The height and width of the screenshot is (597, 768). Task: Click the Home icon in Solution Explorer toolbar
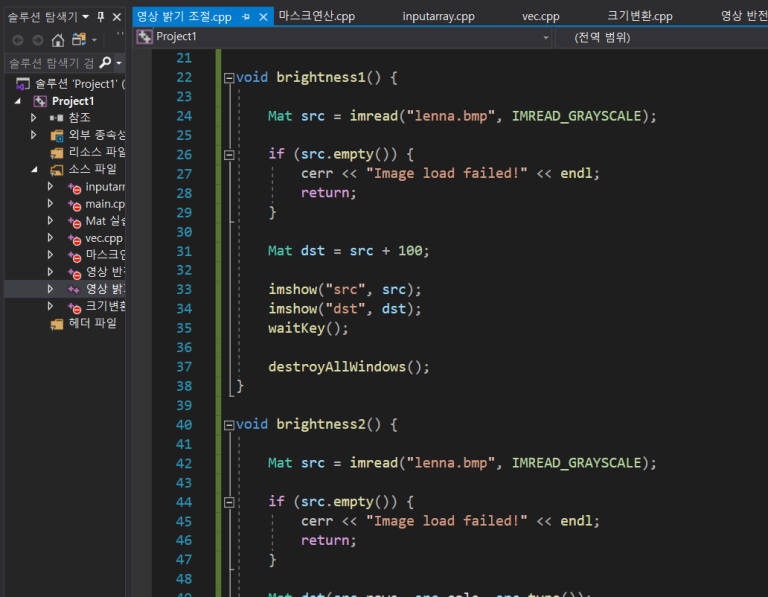tap(58, 40)
